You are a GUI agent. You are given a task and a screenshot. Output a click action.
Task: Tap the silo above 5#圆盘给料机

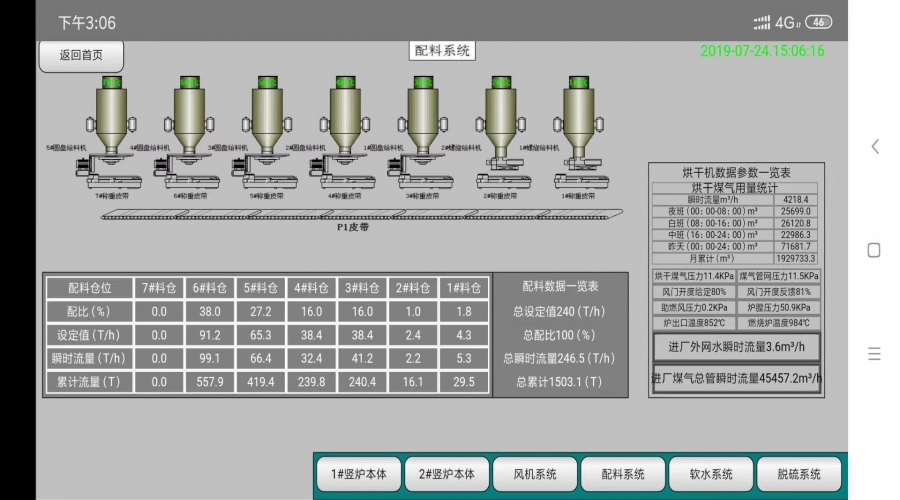tap(110, 108)
